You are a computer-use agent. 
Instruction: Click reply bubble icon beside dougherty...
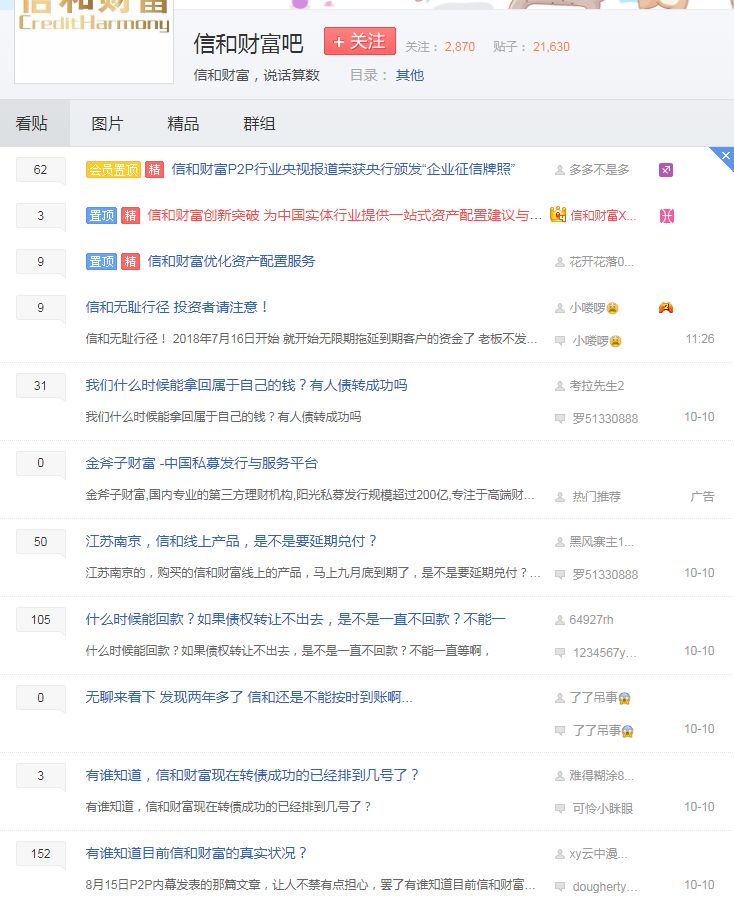click(560, 887)
